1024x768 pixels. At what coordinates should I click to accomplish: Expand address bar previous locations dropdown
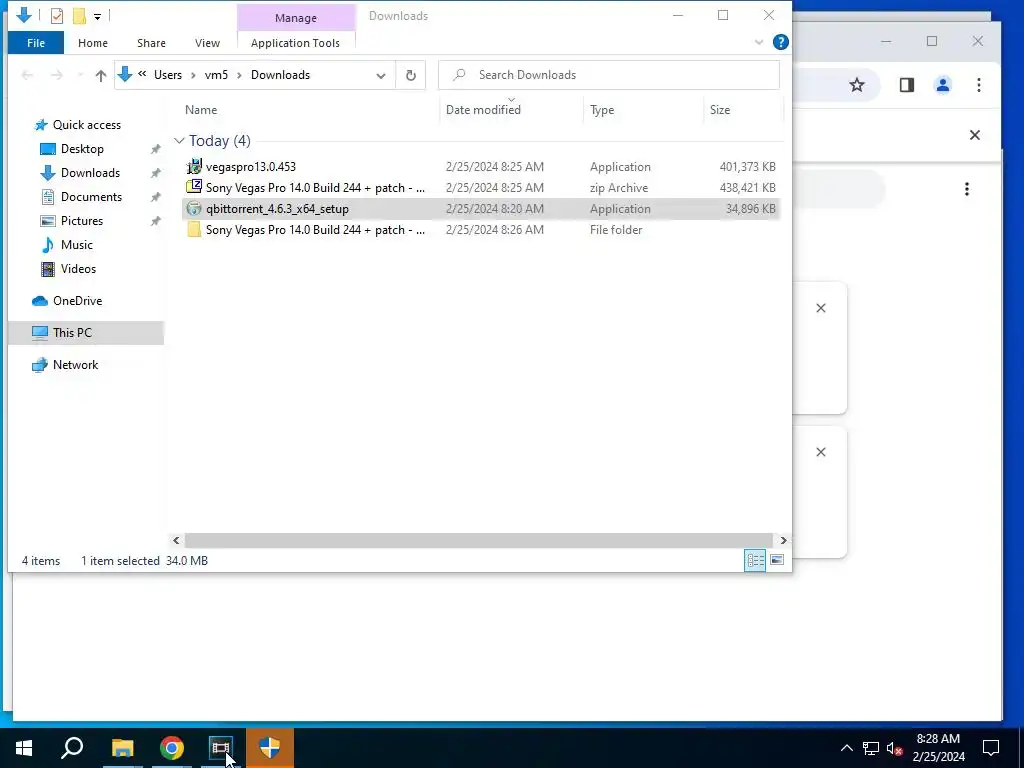(381, 76)
